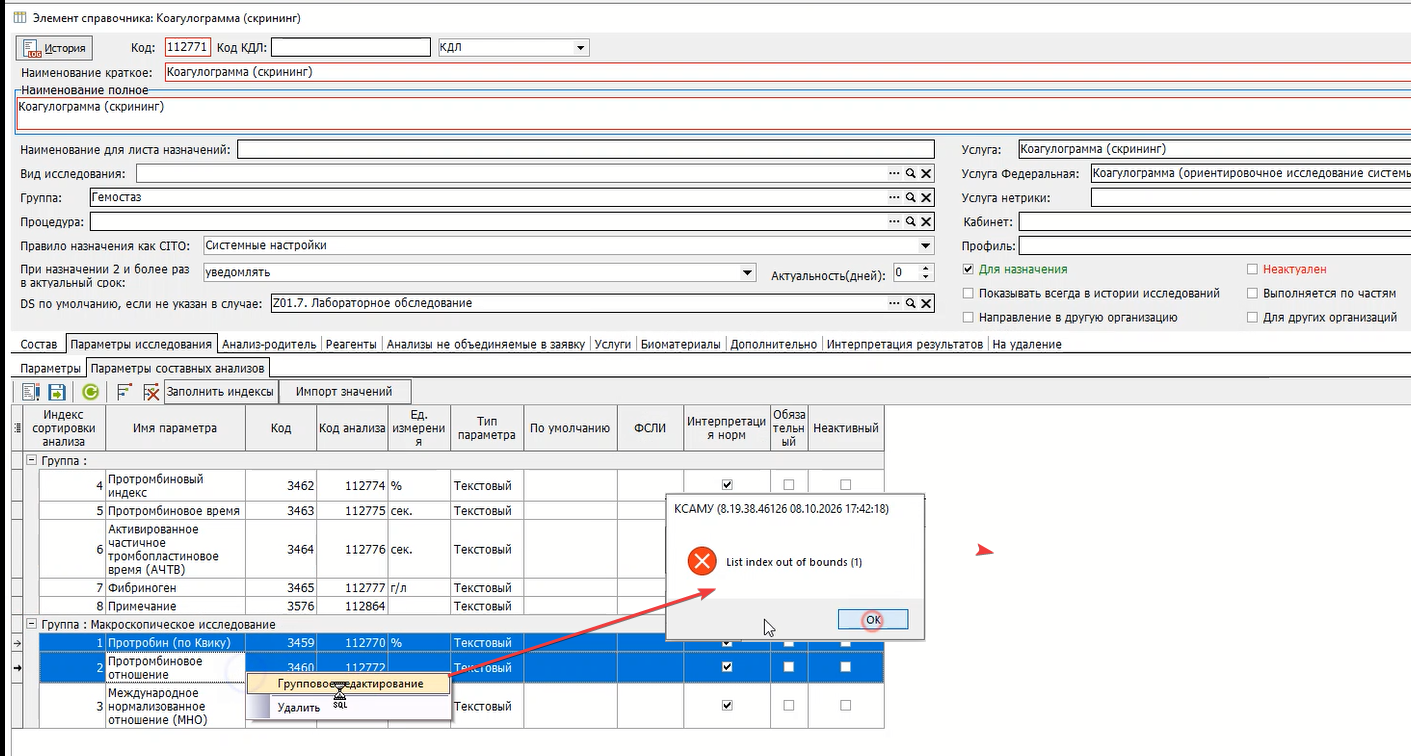Image resolution: width=1411 pixels, height=756 pixels.
Task: Choose Групповое редактирование from context menu
Action: coord(350,683)
